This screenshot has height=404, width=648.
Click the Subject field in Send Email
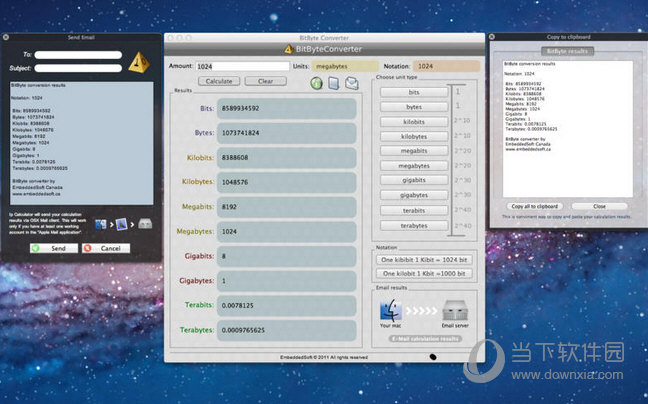(x=78, y=68)
